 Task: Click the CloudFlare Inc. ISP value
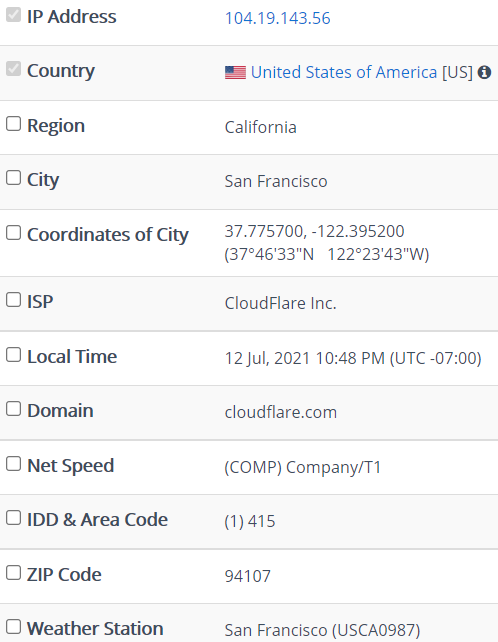pyautogui.click(x=280, y=303)
